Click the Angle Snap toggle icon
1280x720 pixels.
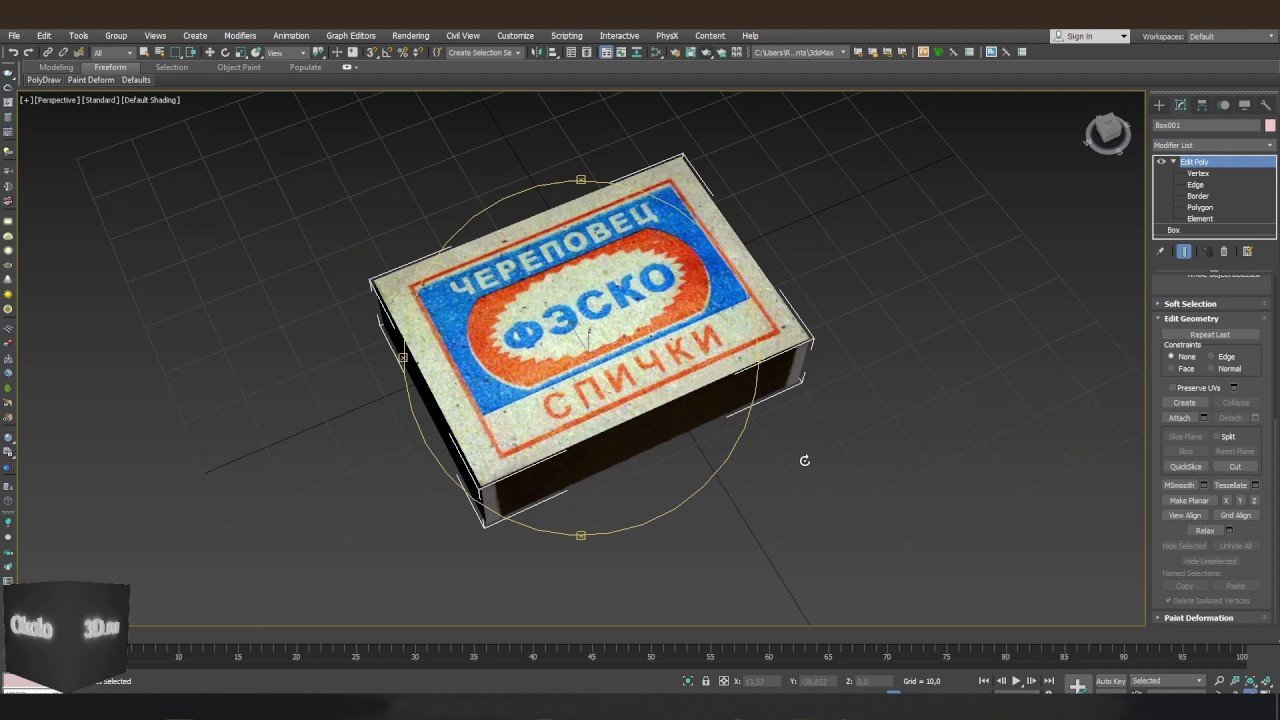coord(386,52)
